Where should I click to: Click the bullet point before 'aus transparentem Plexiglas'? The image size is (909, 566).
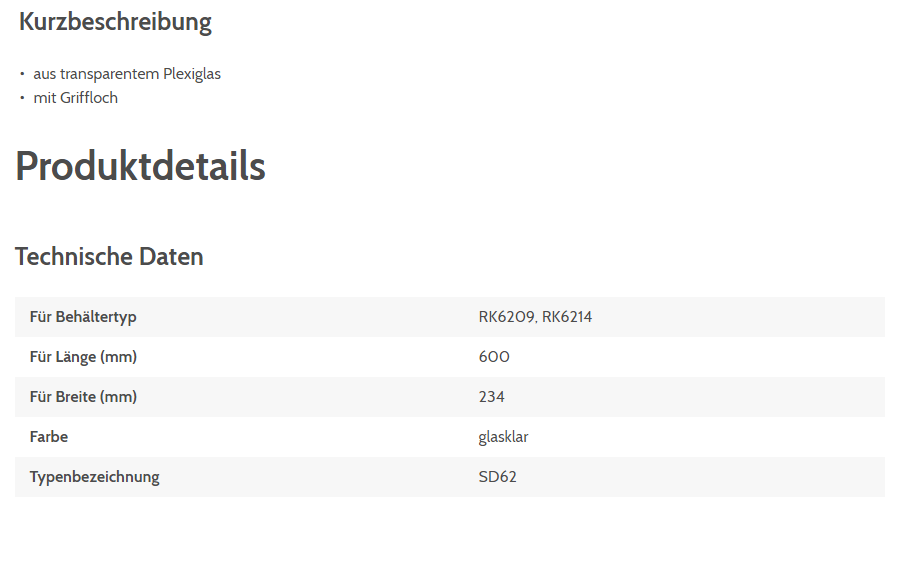(22, 74)
